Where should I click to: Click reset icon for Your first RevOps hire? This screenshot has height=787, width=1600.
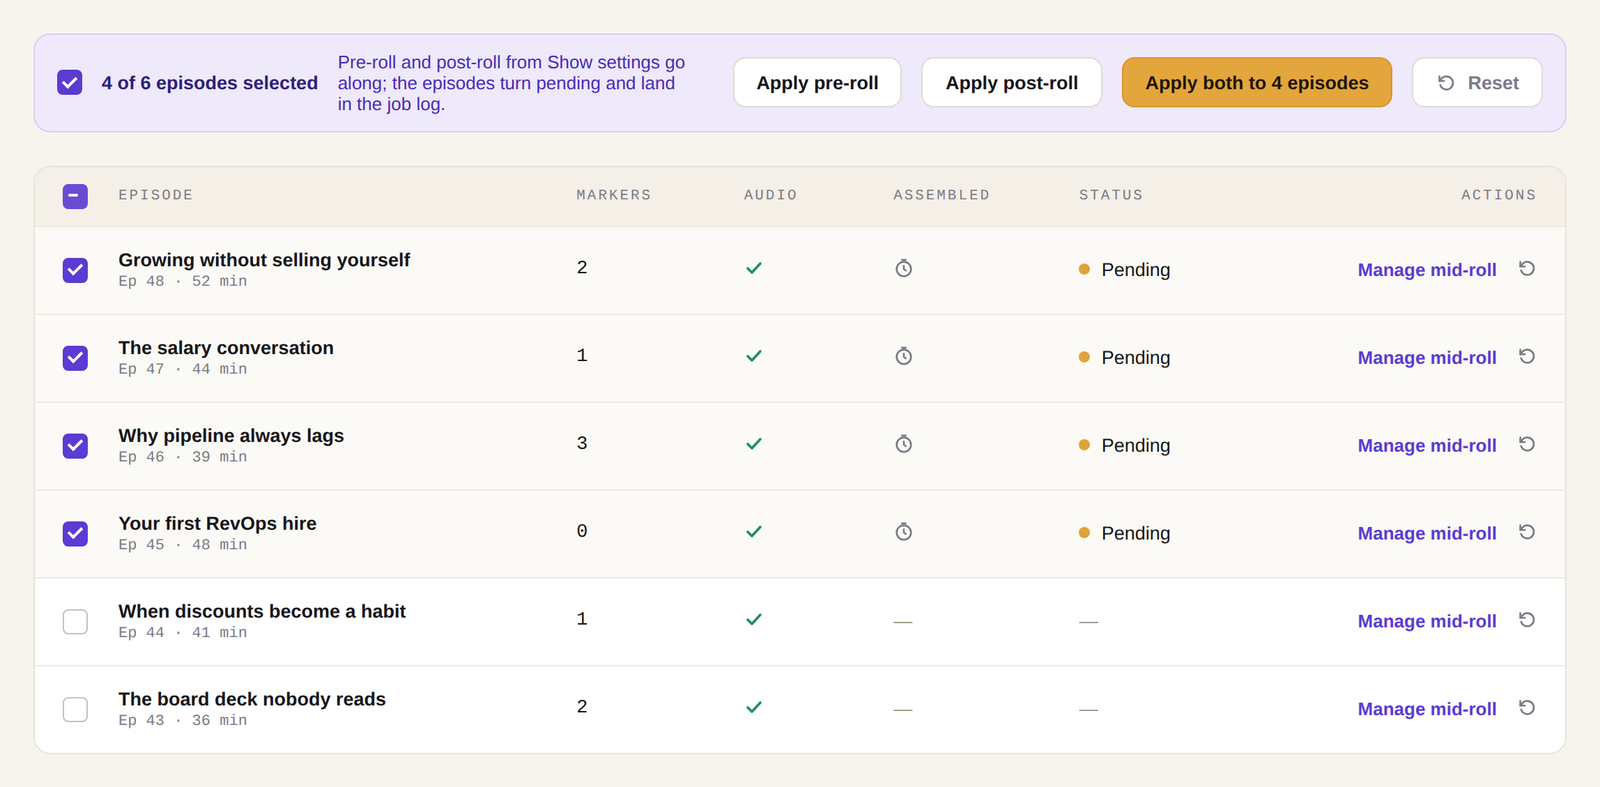coord(1527,532)
